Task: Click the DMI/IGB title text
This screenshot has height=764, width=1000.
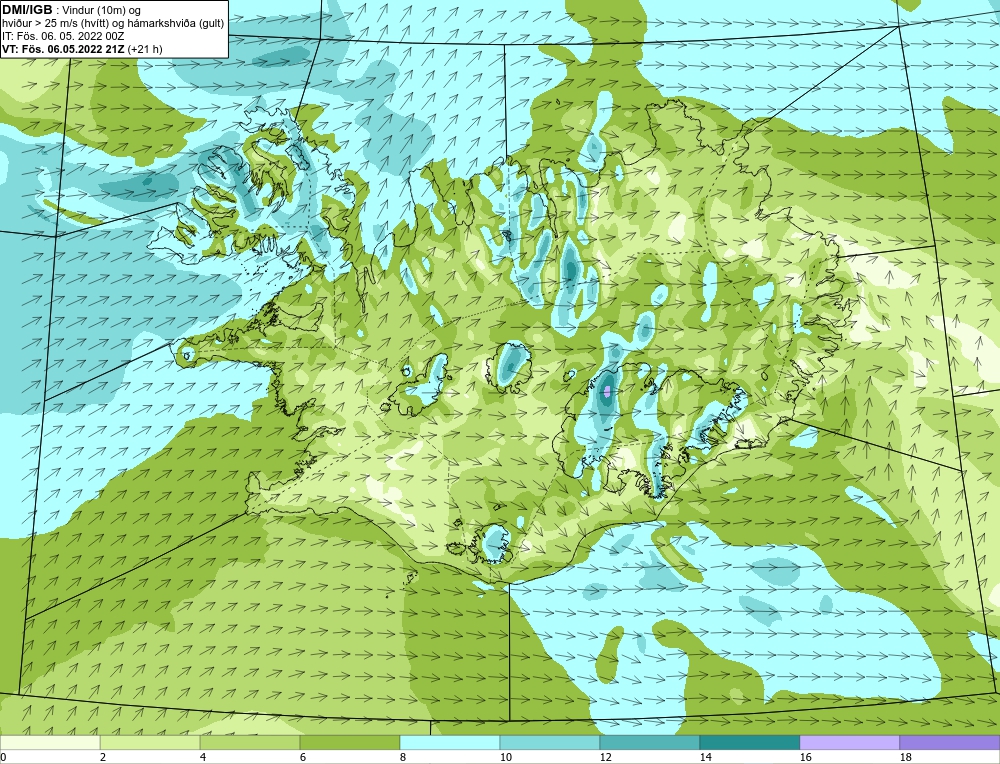Action: [x=27, y=10]
